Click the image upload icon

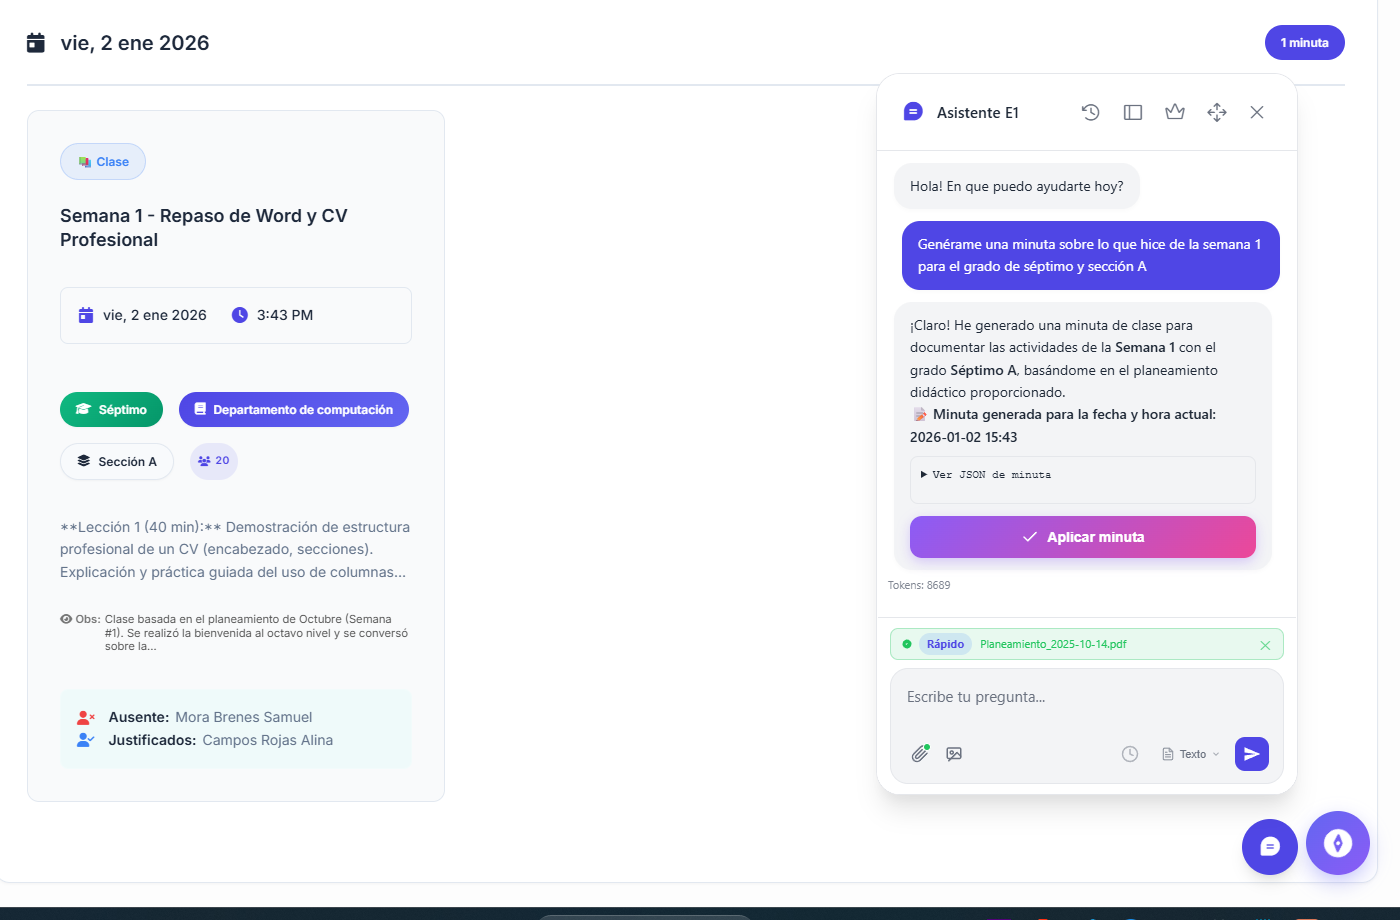pos(954,754)
